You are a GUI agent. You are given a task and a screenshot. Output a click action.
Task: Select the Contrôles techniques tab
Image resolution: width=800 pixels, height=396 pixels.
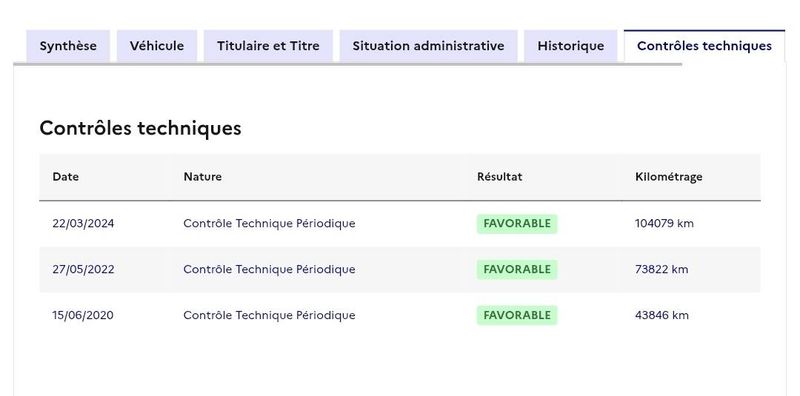[704, 46]
